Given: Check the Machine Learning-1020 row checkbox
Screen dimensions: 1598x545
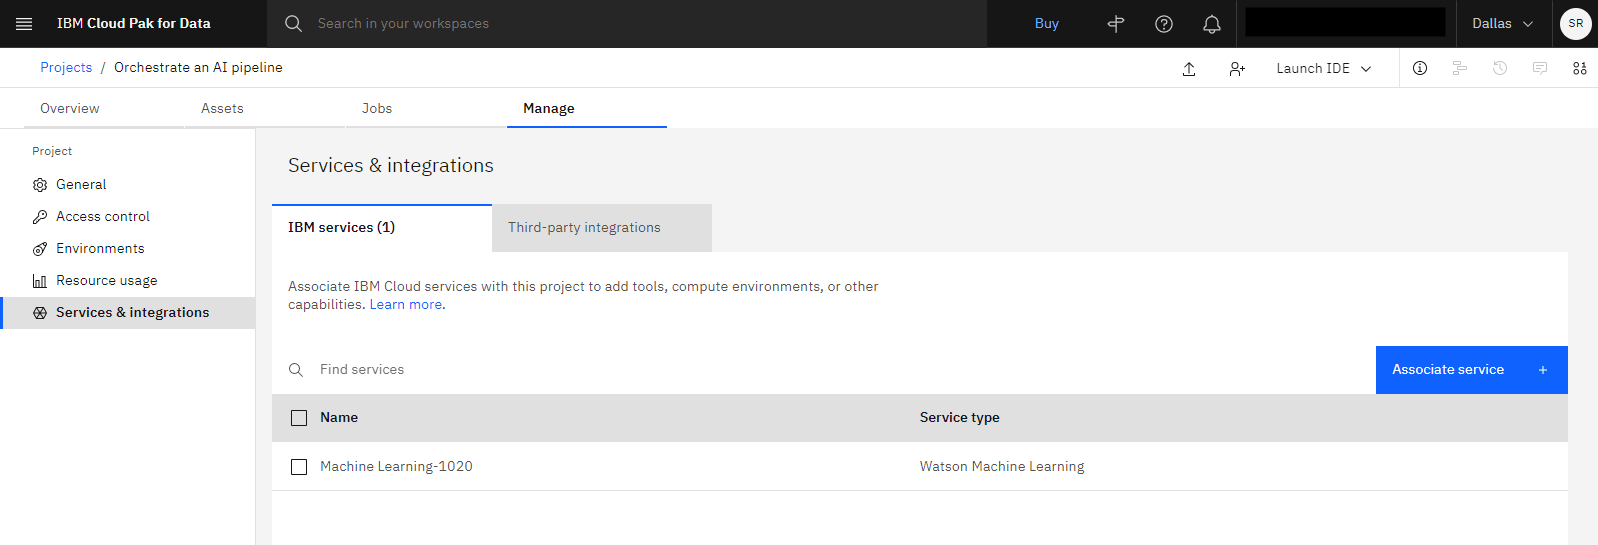Looking at the screenshot, I should tap(299, 467).
